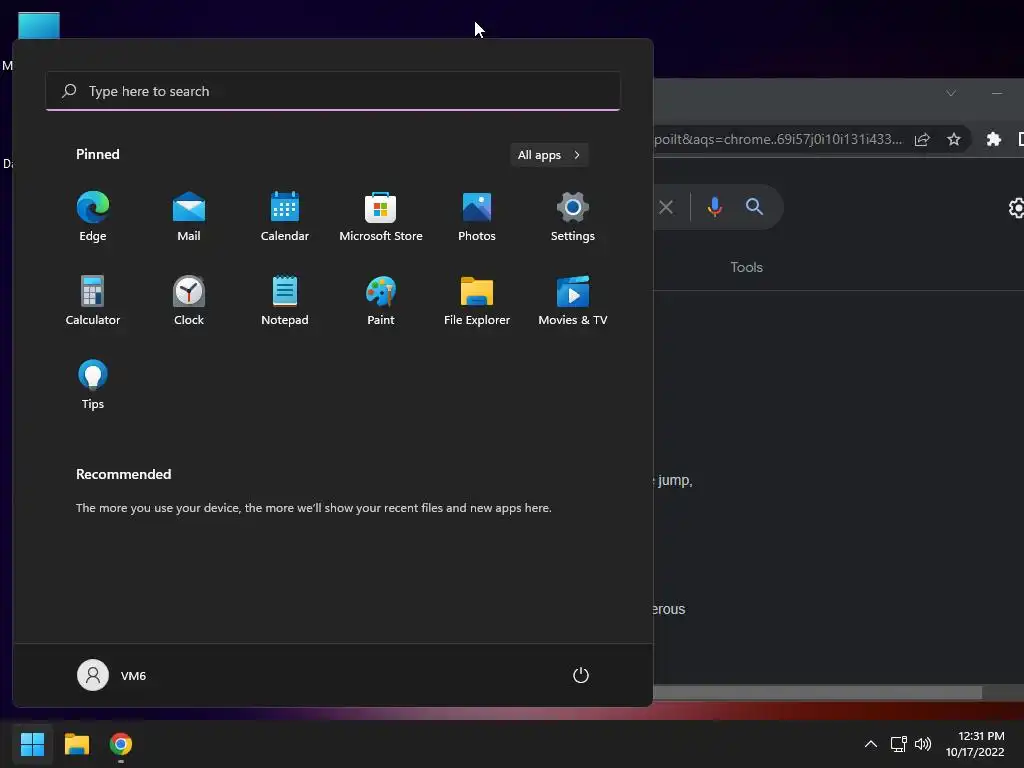Open the VM6 user account menu
The width and height of the screenshot is (1024, 768).
click(x=112, y=675)
